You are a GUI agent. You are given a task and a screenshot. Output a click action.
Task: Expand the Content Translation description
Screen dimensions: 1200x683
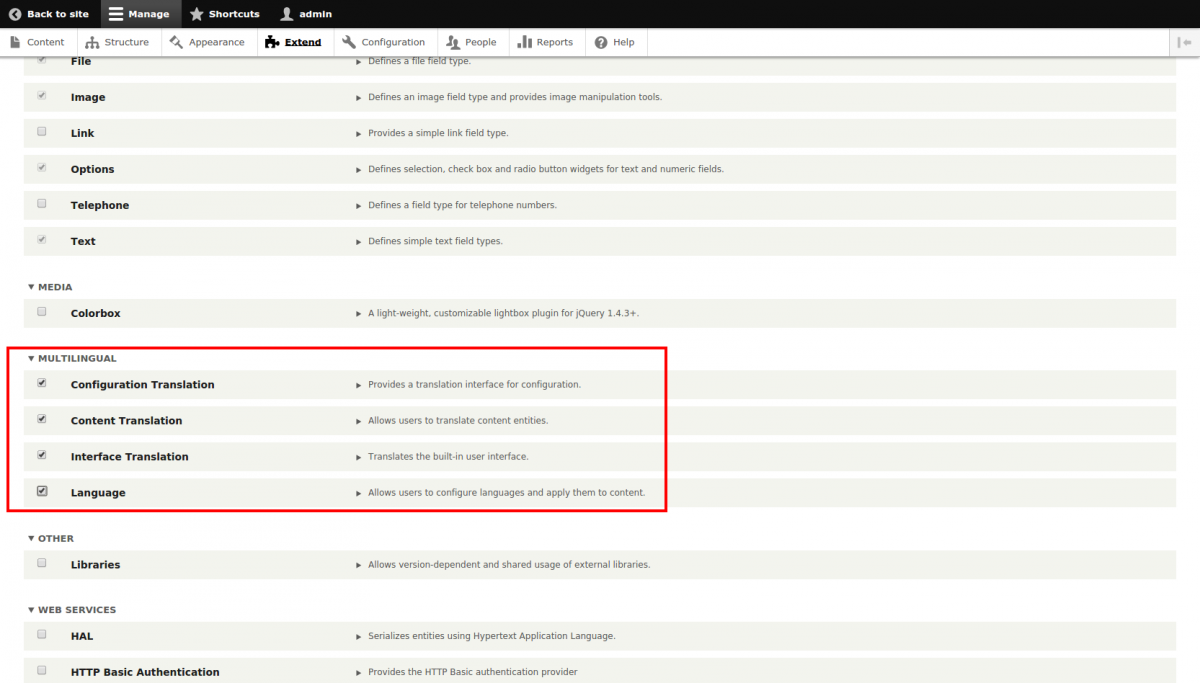click(x=452, y=420)
